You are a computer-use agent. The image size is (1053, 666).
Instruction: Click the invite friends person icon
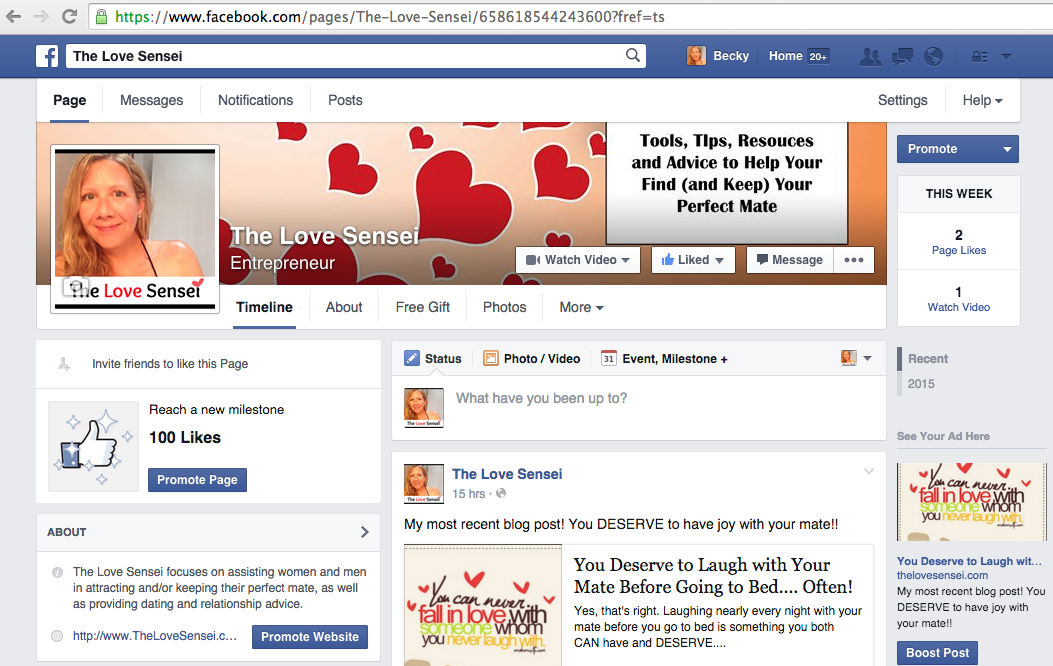64,364
